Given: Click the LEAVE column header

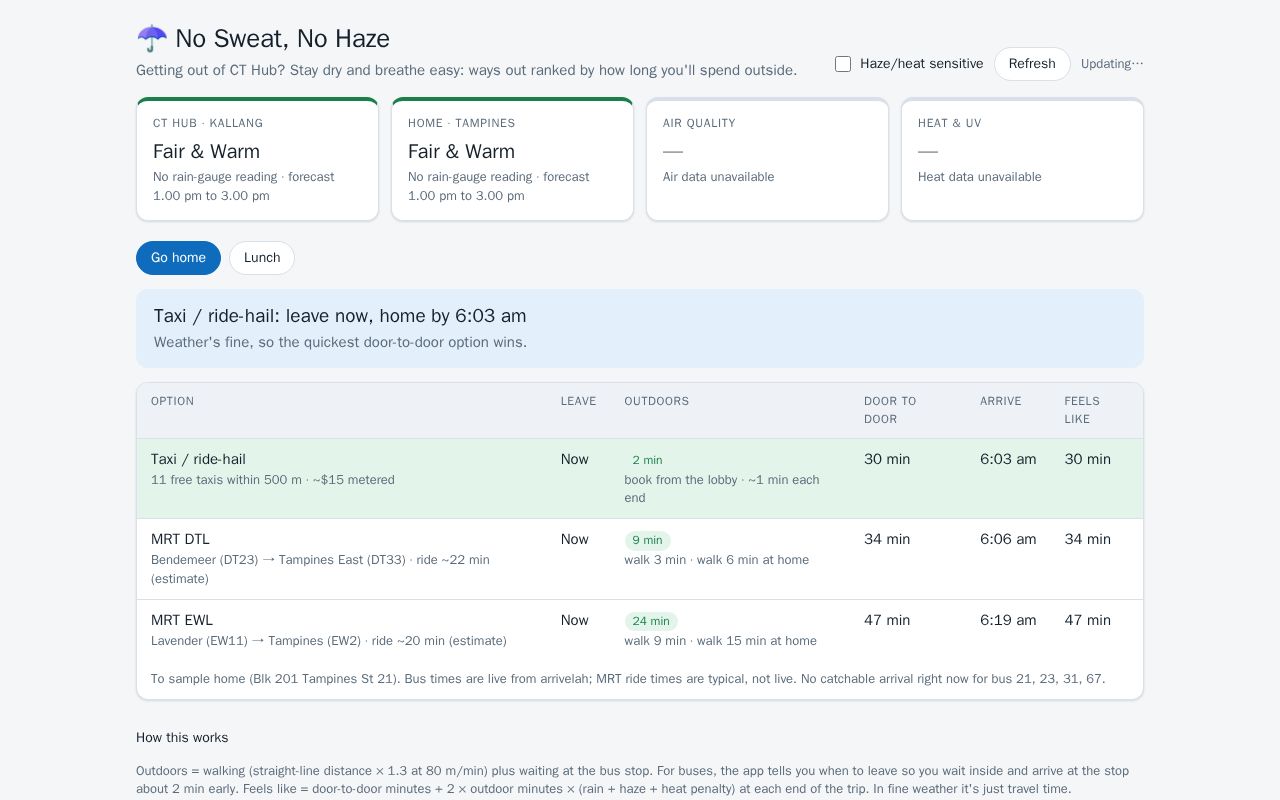Looking at the screenshot, I should (578, 401).
